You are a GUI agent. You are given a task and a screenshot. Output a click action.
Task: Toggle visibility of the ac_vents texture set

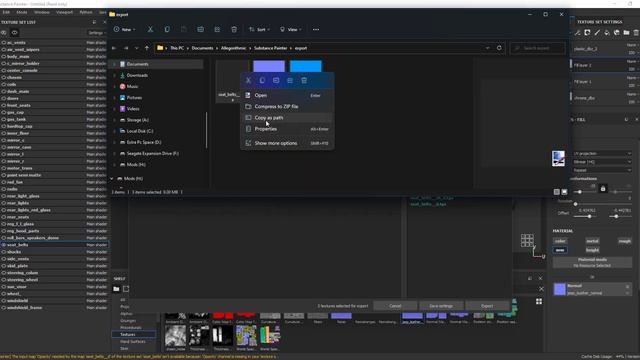4,42
